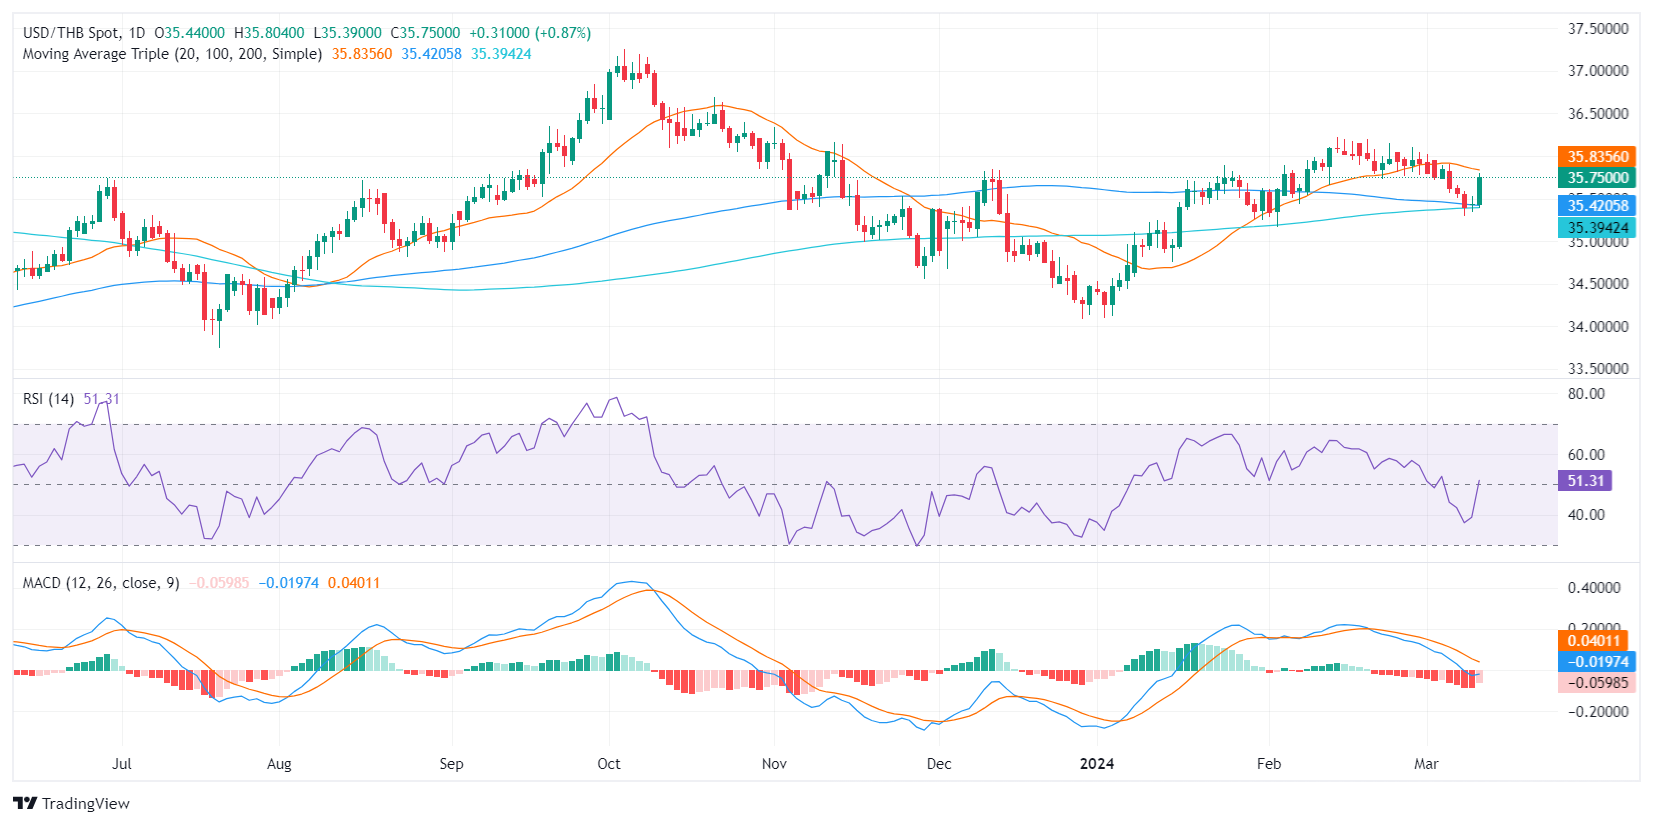Click the orange 0.04011 MACD signal tag
The image size is (1653, 825).
[x=1592, y=640]
